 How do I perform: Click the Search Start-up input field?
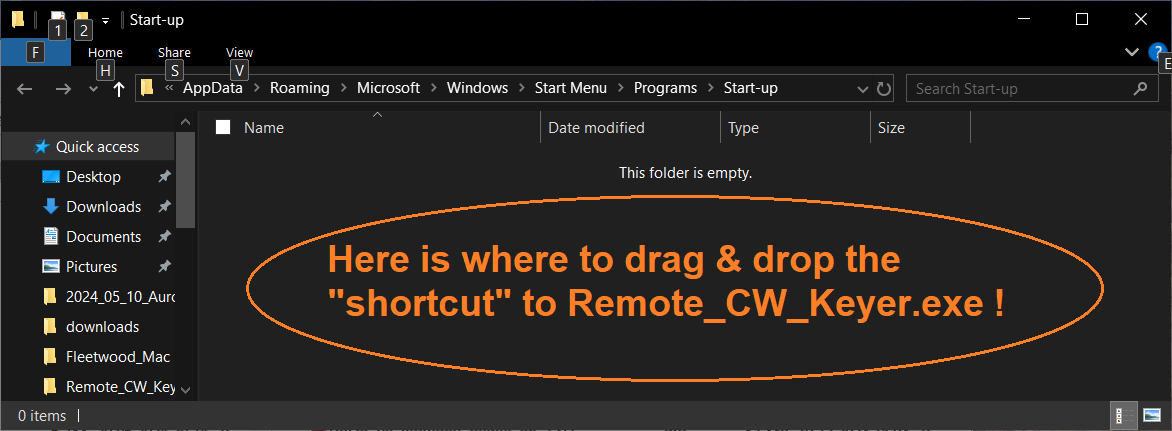click(x=1020, y=89)
